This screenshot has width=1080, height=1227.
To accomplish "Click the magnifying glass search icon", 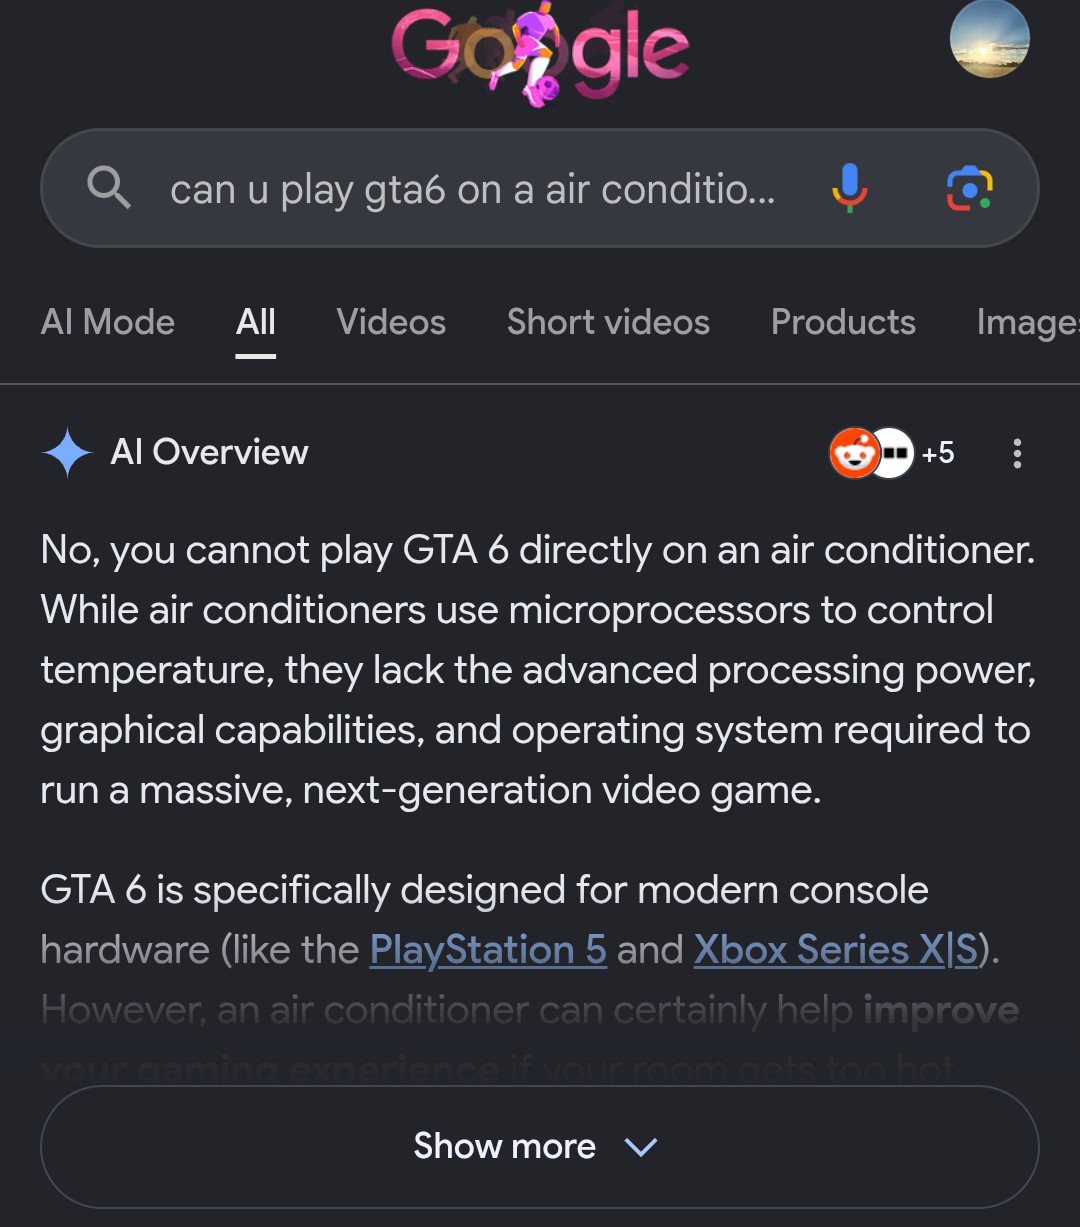I will (x=109, y=187).
